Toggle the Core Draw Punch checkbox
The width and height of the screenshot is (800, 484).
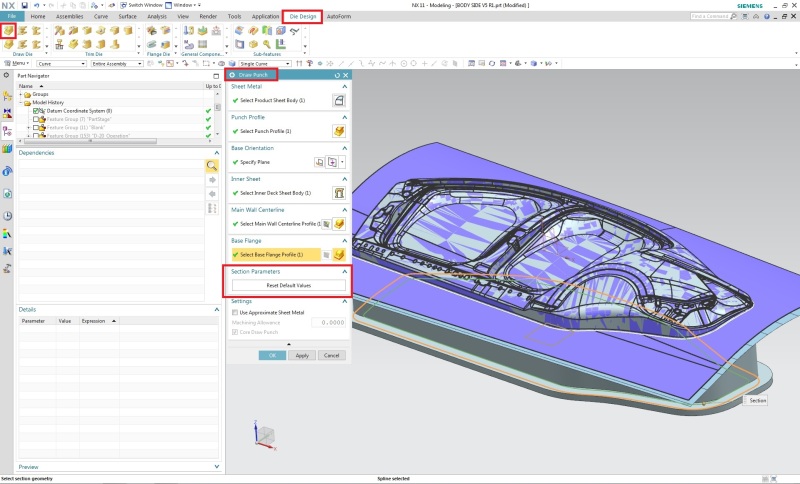coord(235,332)
